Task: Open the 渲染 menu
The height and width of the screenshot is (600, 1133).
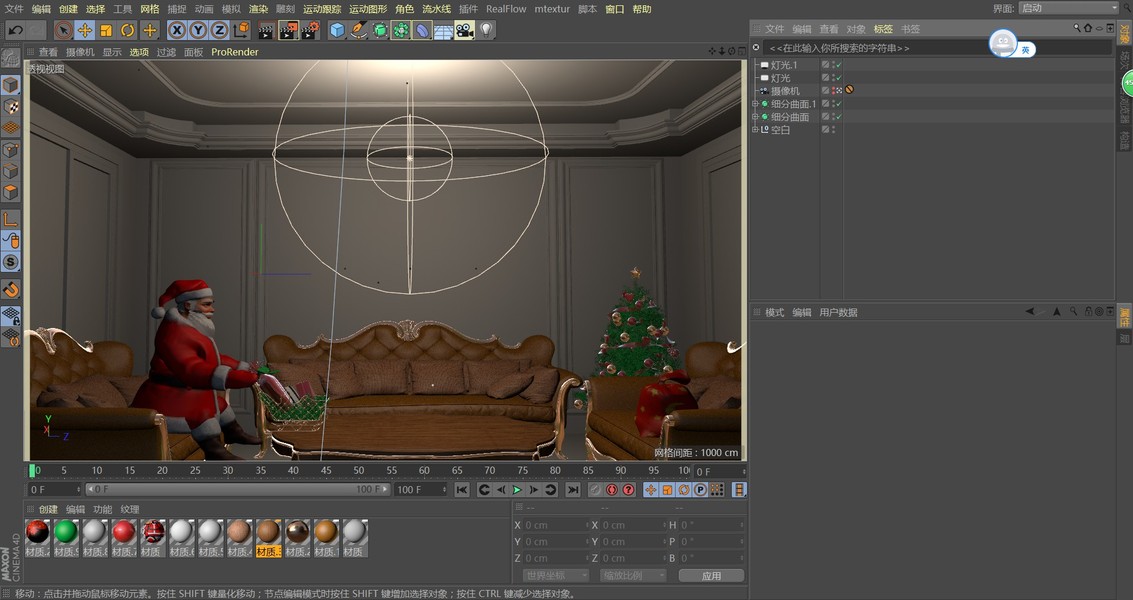Action: [258, 9]
